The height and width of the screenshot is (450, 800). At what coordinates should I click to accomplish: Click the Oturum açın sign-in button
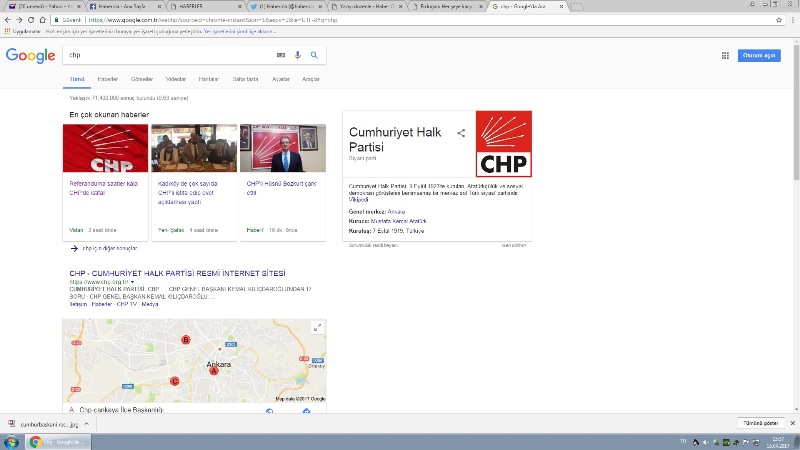tap(759, 55)
